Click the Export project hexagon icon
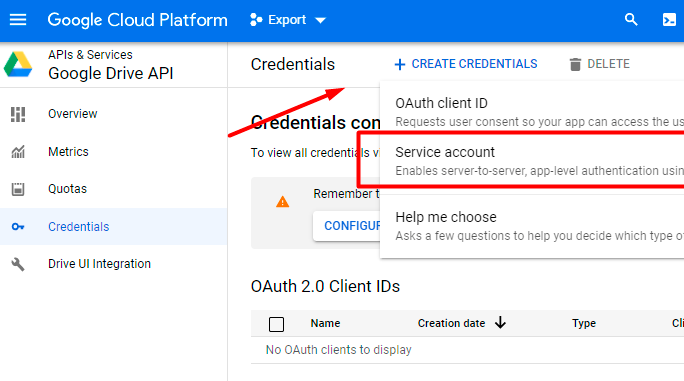 (x=256, y=20)
